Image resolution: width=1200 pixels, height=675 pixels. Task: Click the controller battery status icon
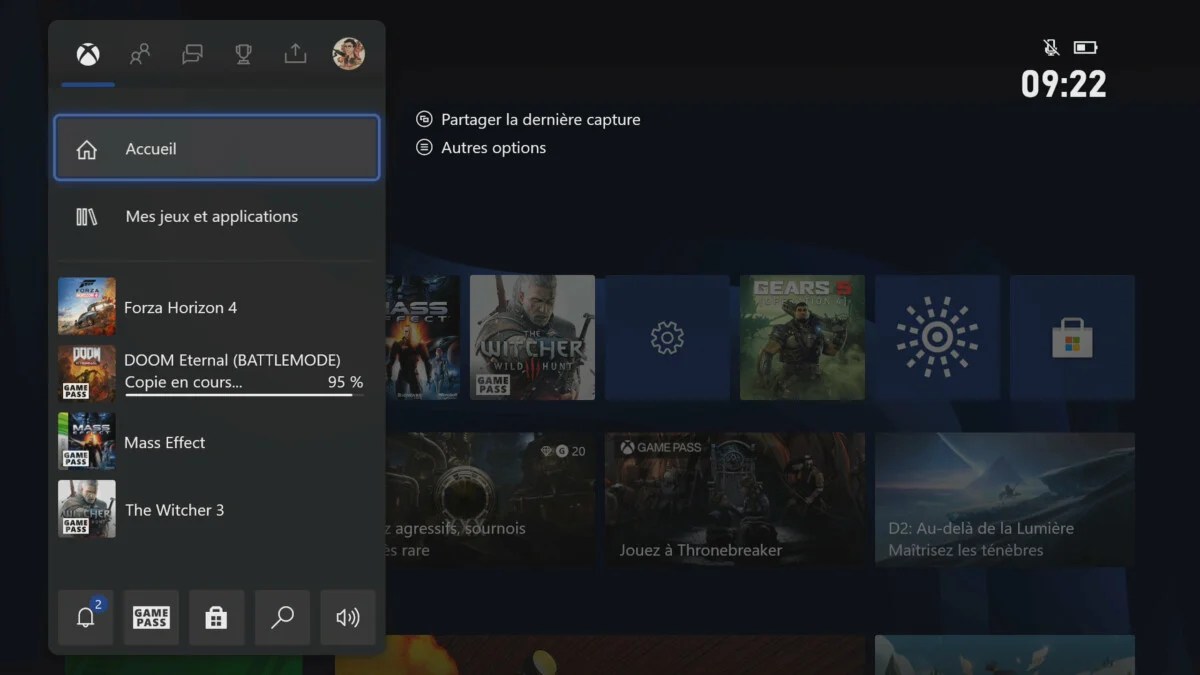click(1085, 47)
